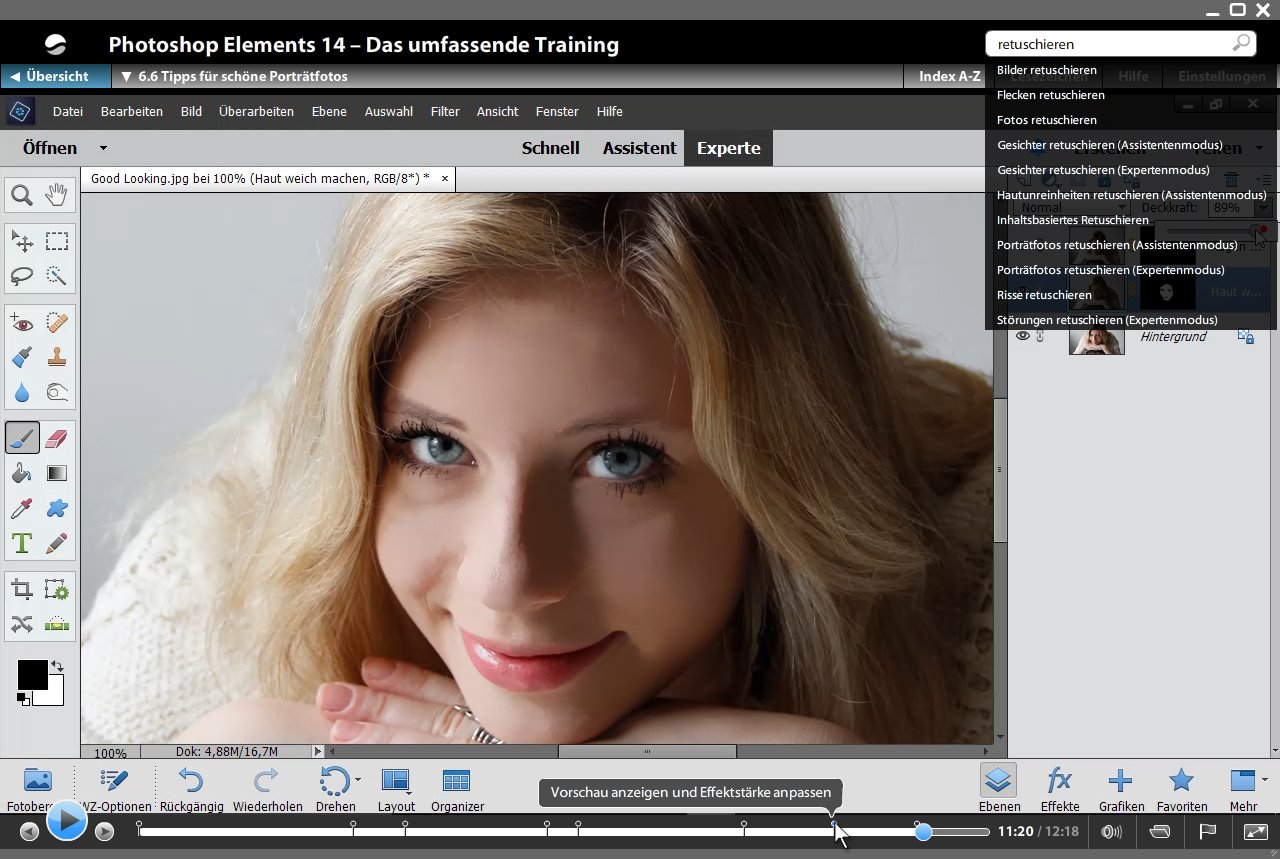The image size is (1280, 859).
Task: Reset default black and white colors
Action: tap(23, 698)
